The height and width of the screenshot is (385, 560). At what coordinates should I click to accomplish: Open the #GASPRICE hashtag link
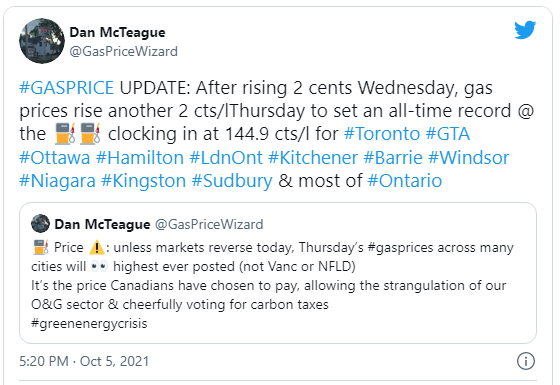point(66,88)
